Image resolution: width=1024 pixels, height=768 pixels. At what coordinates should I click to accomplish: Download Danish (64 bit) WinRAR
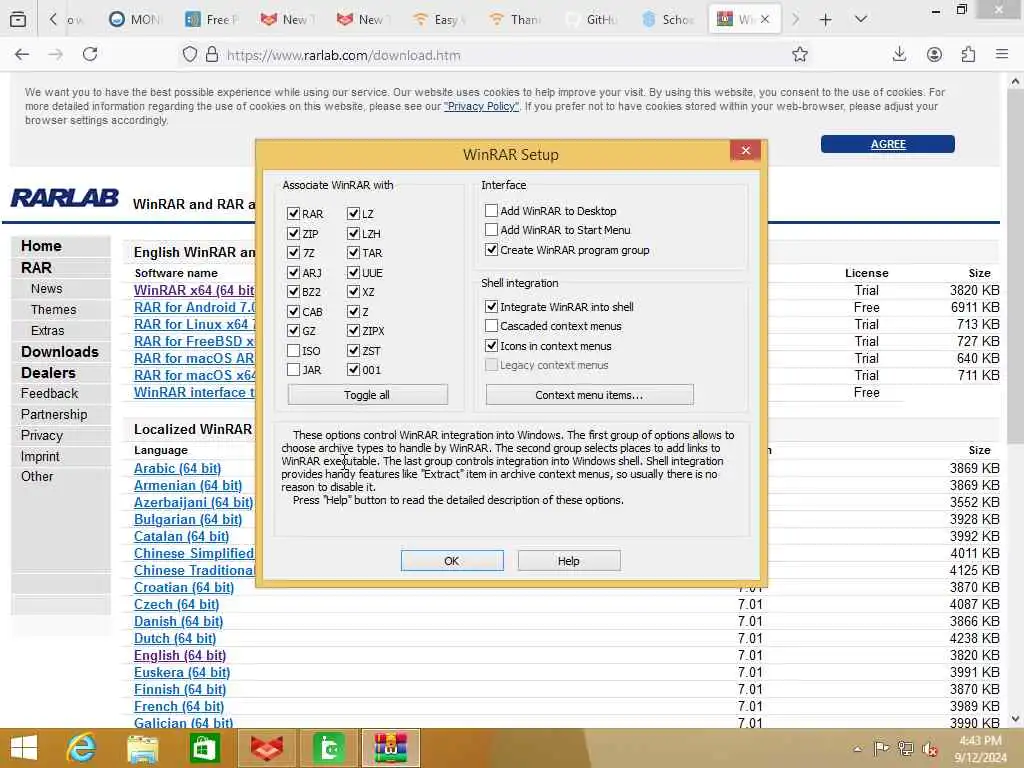click(178, 621)
